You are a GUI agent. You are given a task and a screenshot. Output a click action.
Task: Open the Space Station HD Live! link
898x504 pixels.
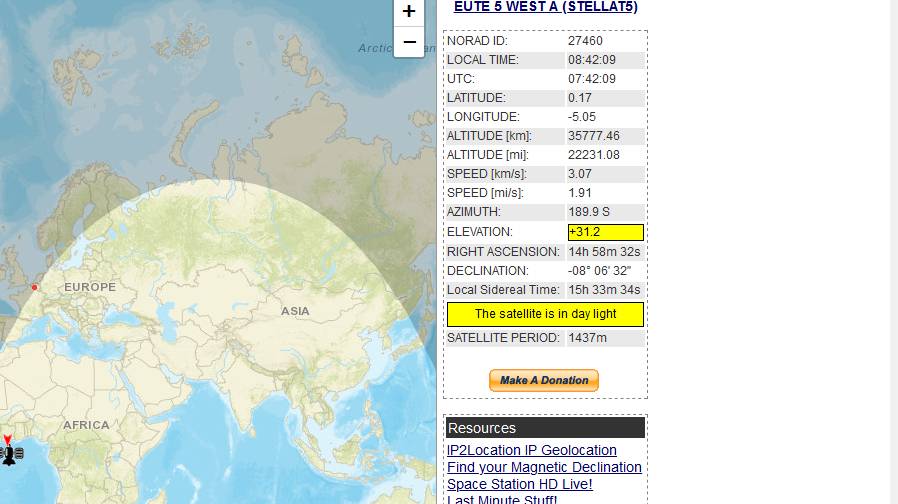tap(519, 484)
